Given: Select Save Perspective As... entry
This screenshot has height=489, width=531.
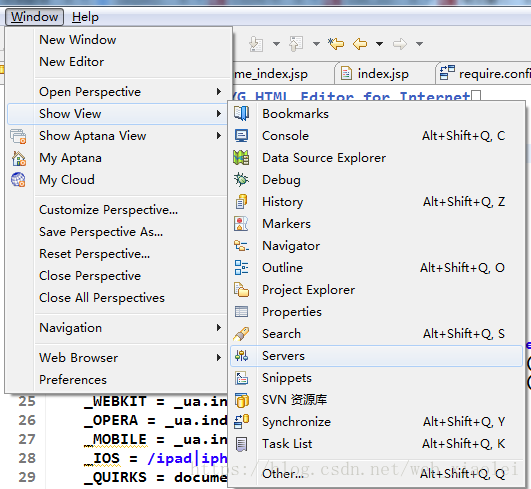Looking at the screenshot, I should click(x=101, y=232).
